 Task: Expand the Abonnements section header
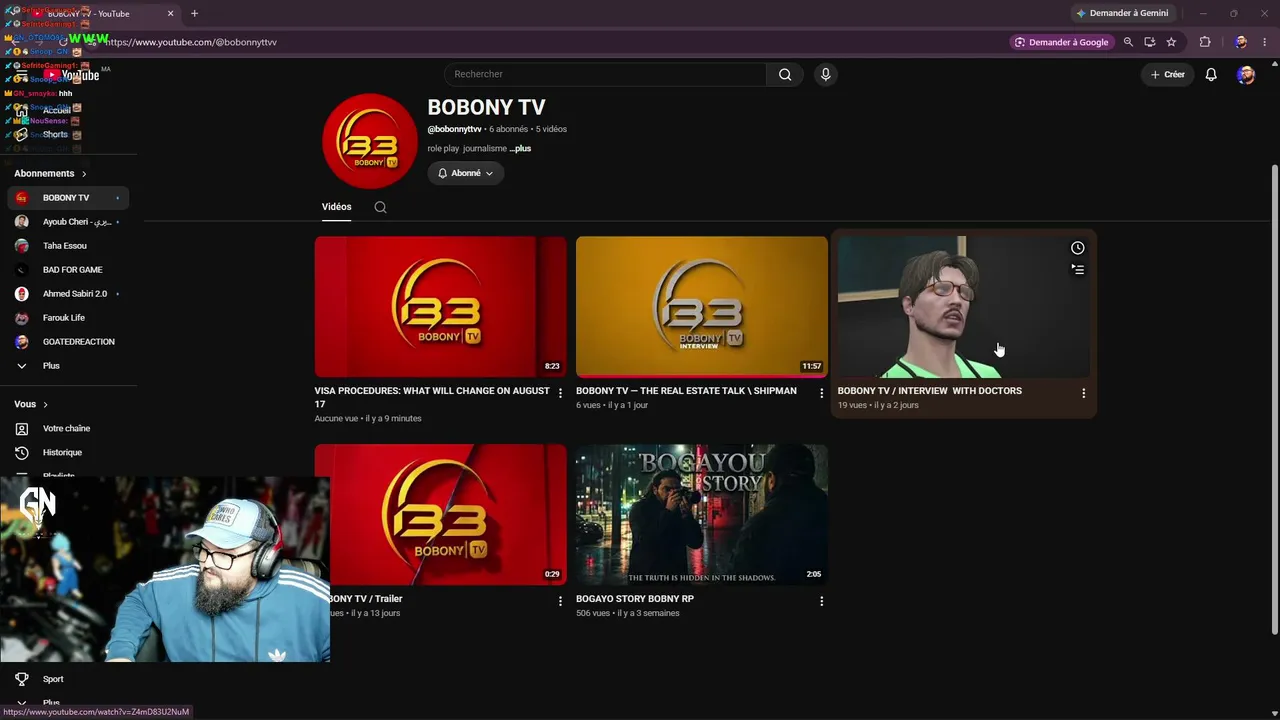(x=50, y=174)
